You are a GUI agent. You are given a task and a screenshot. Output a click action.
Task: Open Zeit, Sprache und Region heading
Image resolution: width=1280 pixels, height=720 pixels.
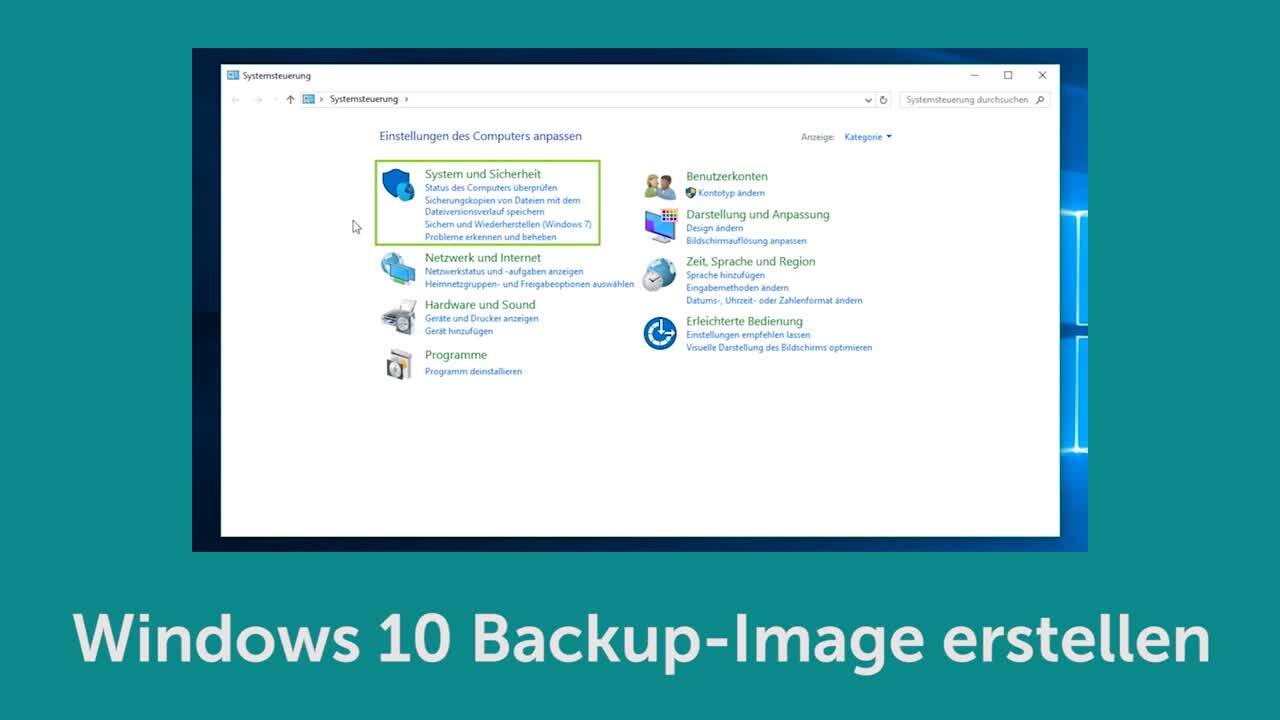[751, 262]
